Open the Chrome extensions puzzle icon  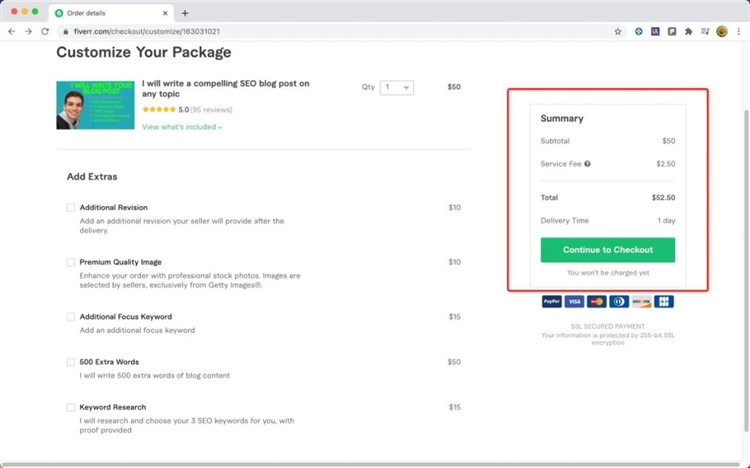tap(688, 31)
